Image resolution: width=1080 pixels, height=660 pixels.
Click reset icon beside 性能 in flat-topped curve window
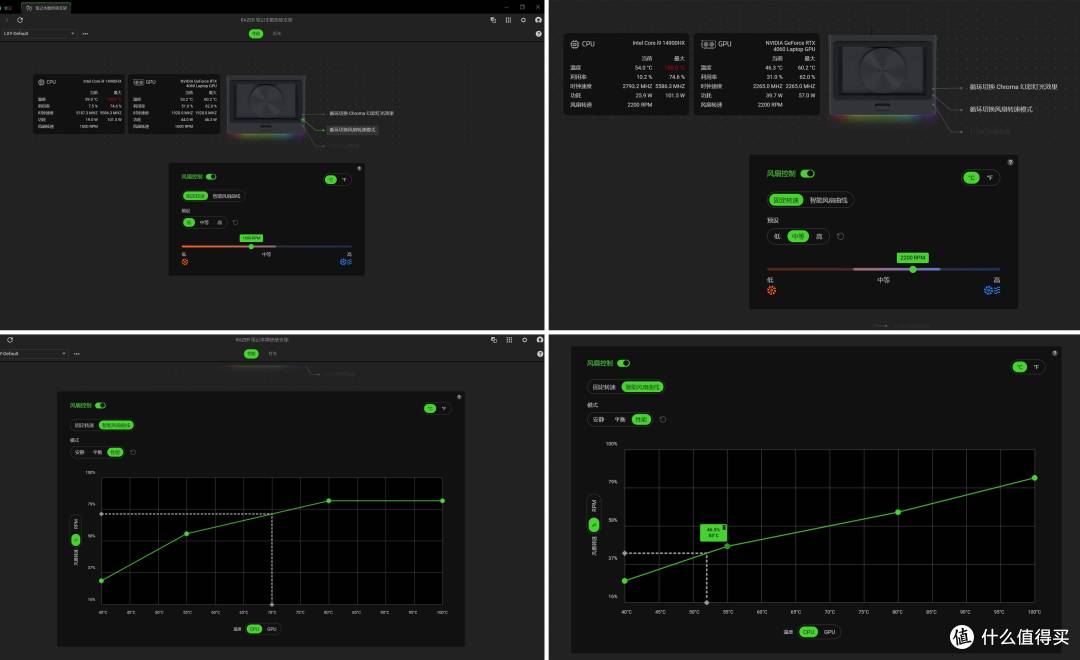[x=133, y=453]
